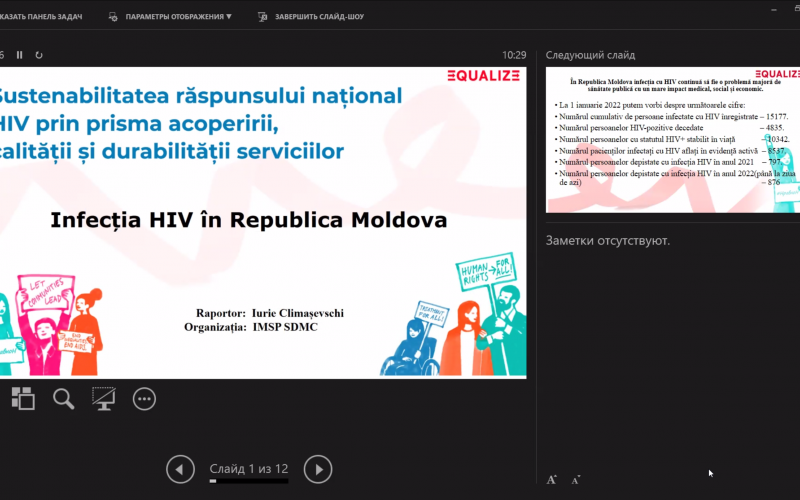Click the end slide show icon
The image size is (800, 500).
pos(262,17)
